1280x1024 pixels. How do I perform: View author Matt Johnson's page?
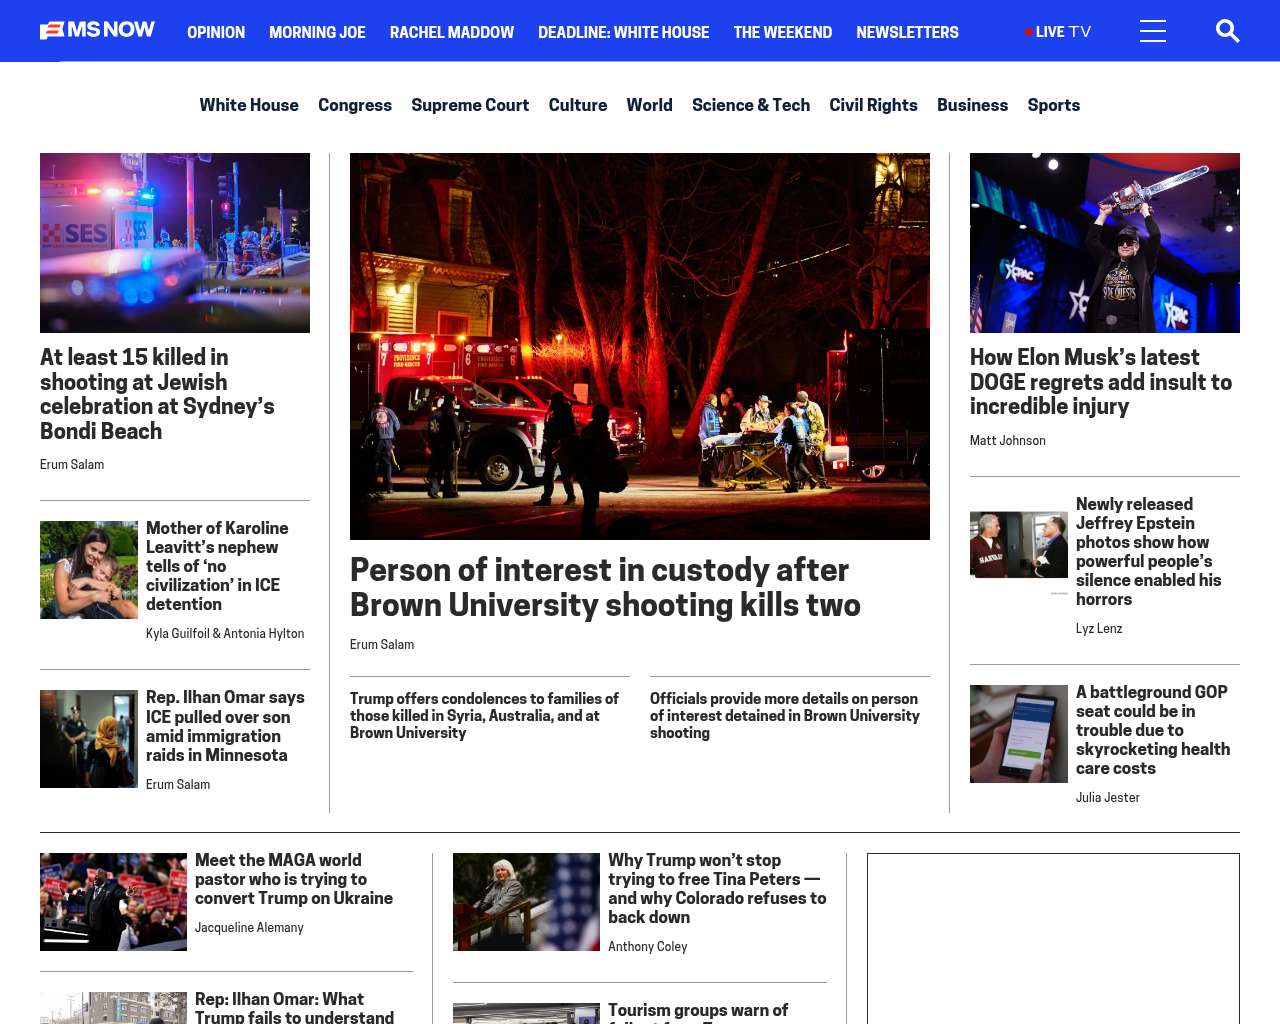[x=1007, y=441]
